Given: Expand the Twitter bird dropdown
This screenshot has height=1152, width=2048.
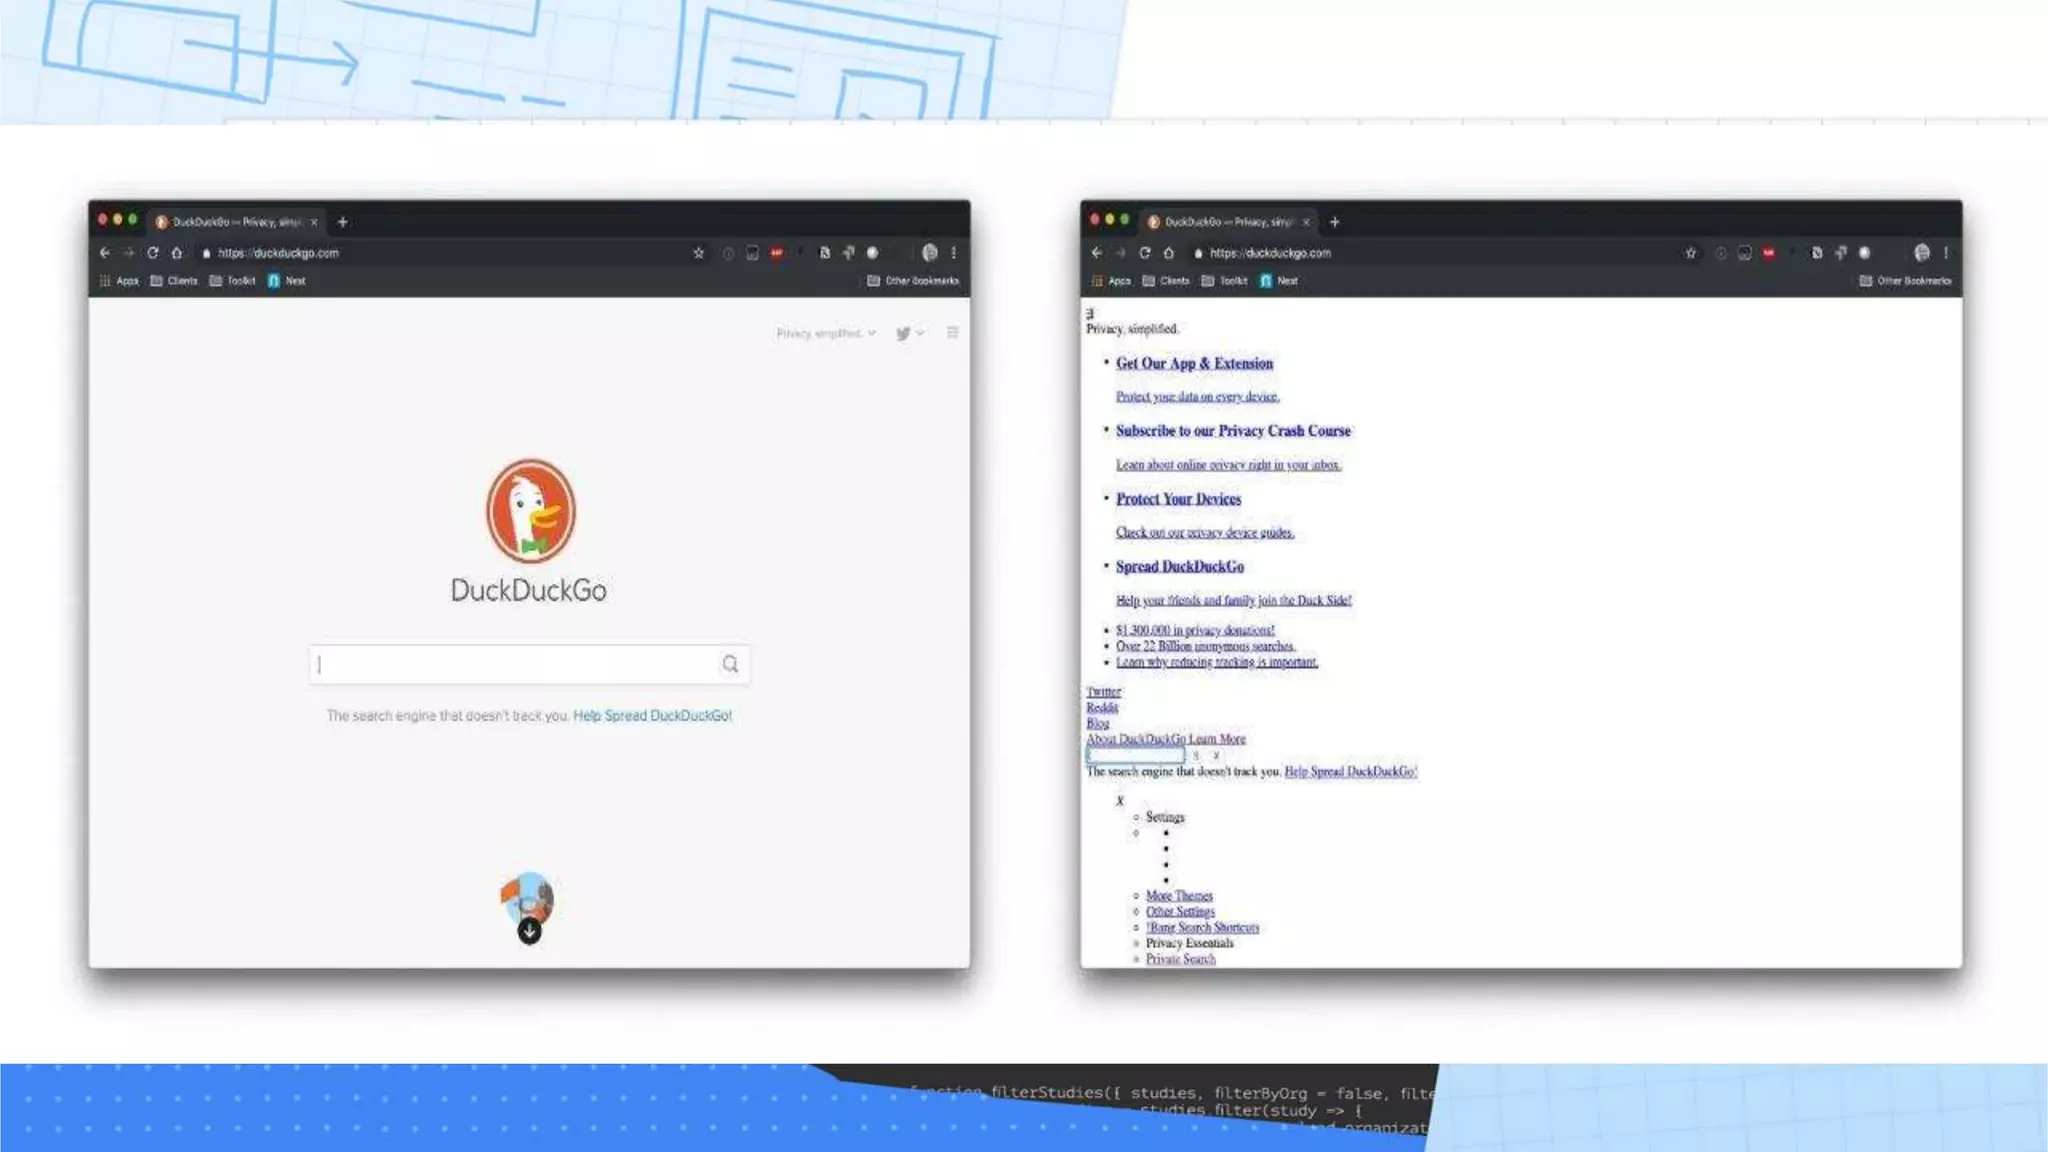Looking at the screenshot, I should click(x=909, y=333).
